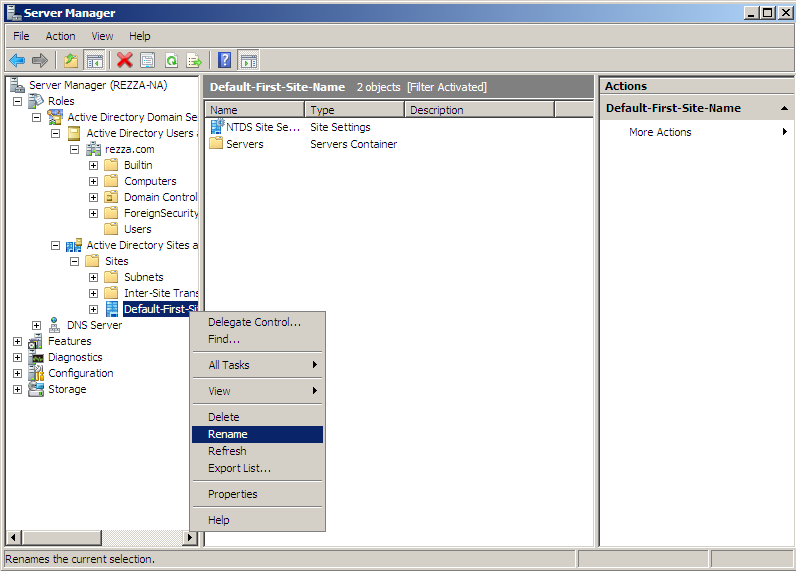Click the Features node icon
Image resolution: width=796 pixels, height=571 pixels.
pyautogui.click(x=36, y=341)
